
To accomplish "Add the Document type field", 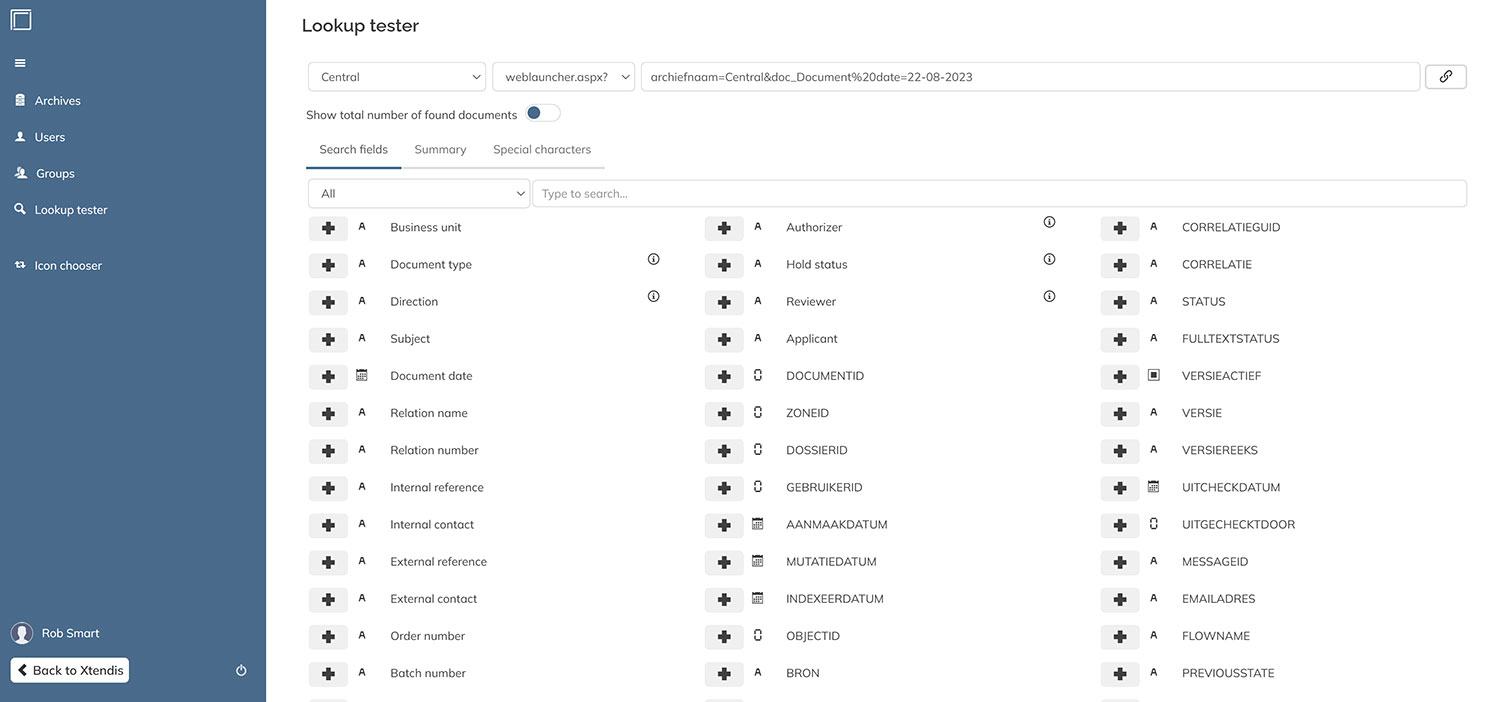I will point(328,265).
